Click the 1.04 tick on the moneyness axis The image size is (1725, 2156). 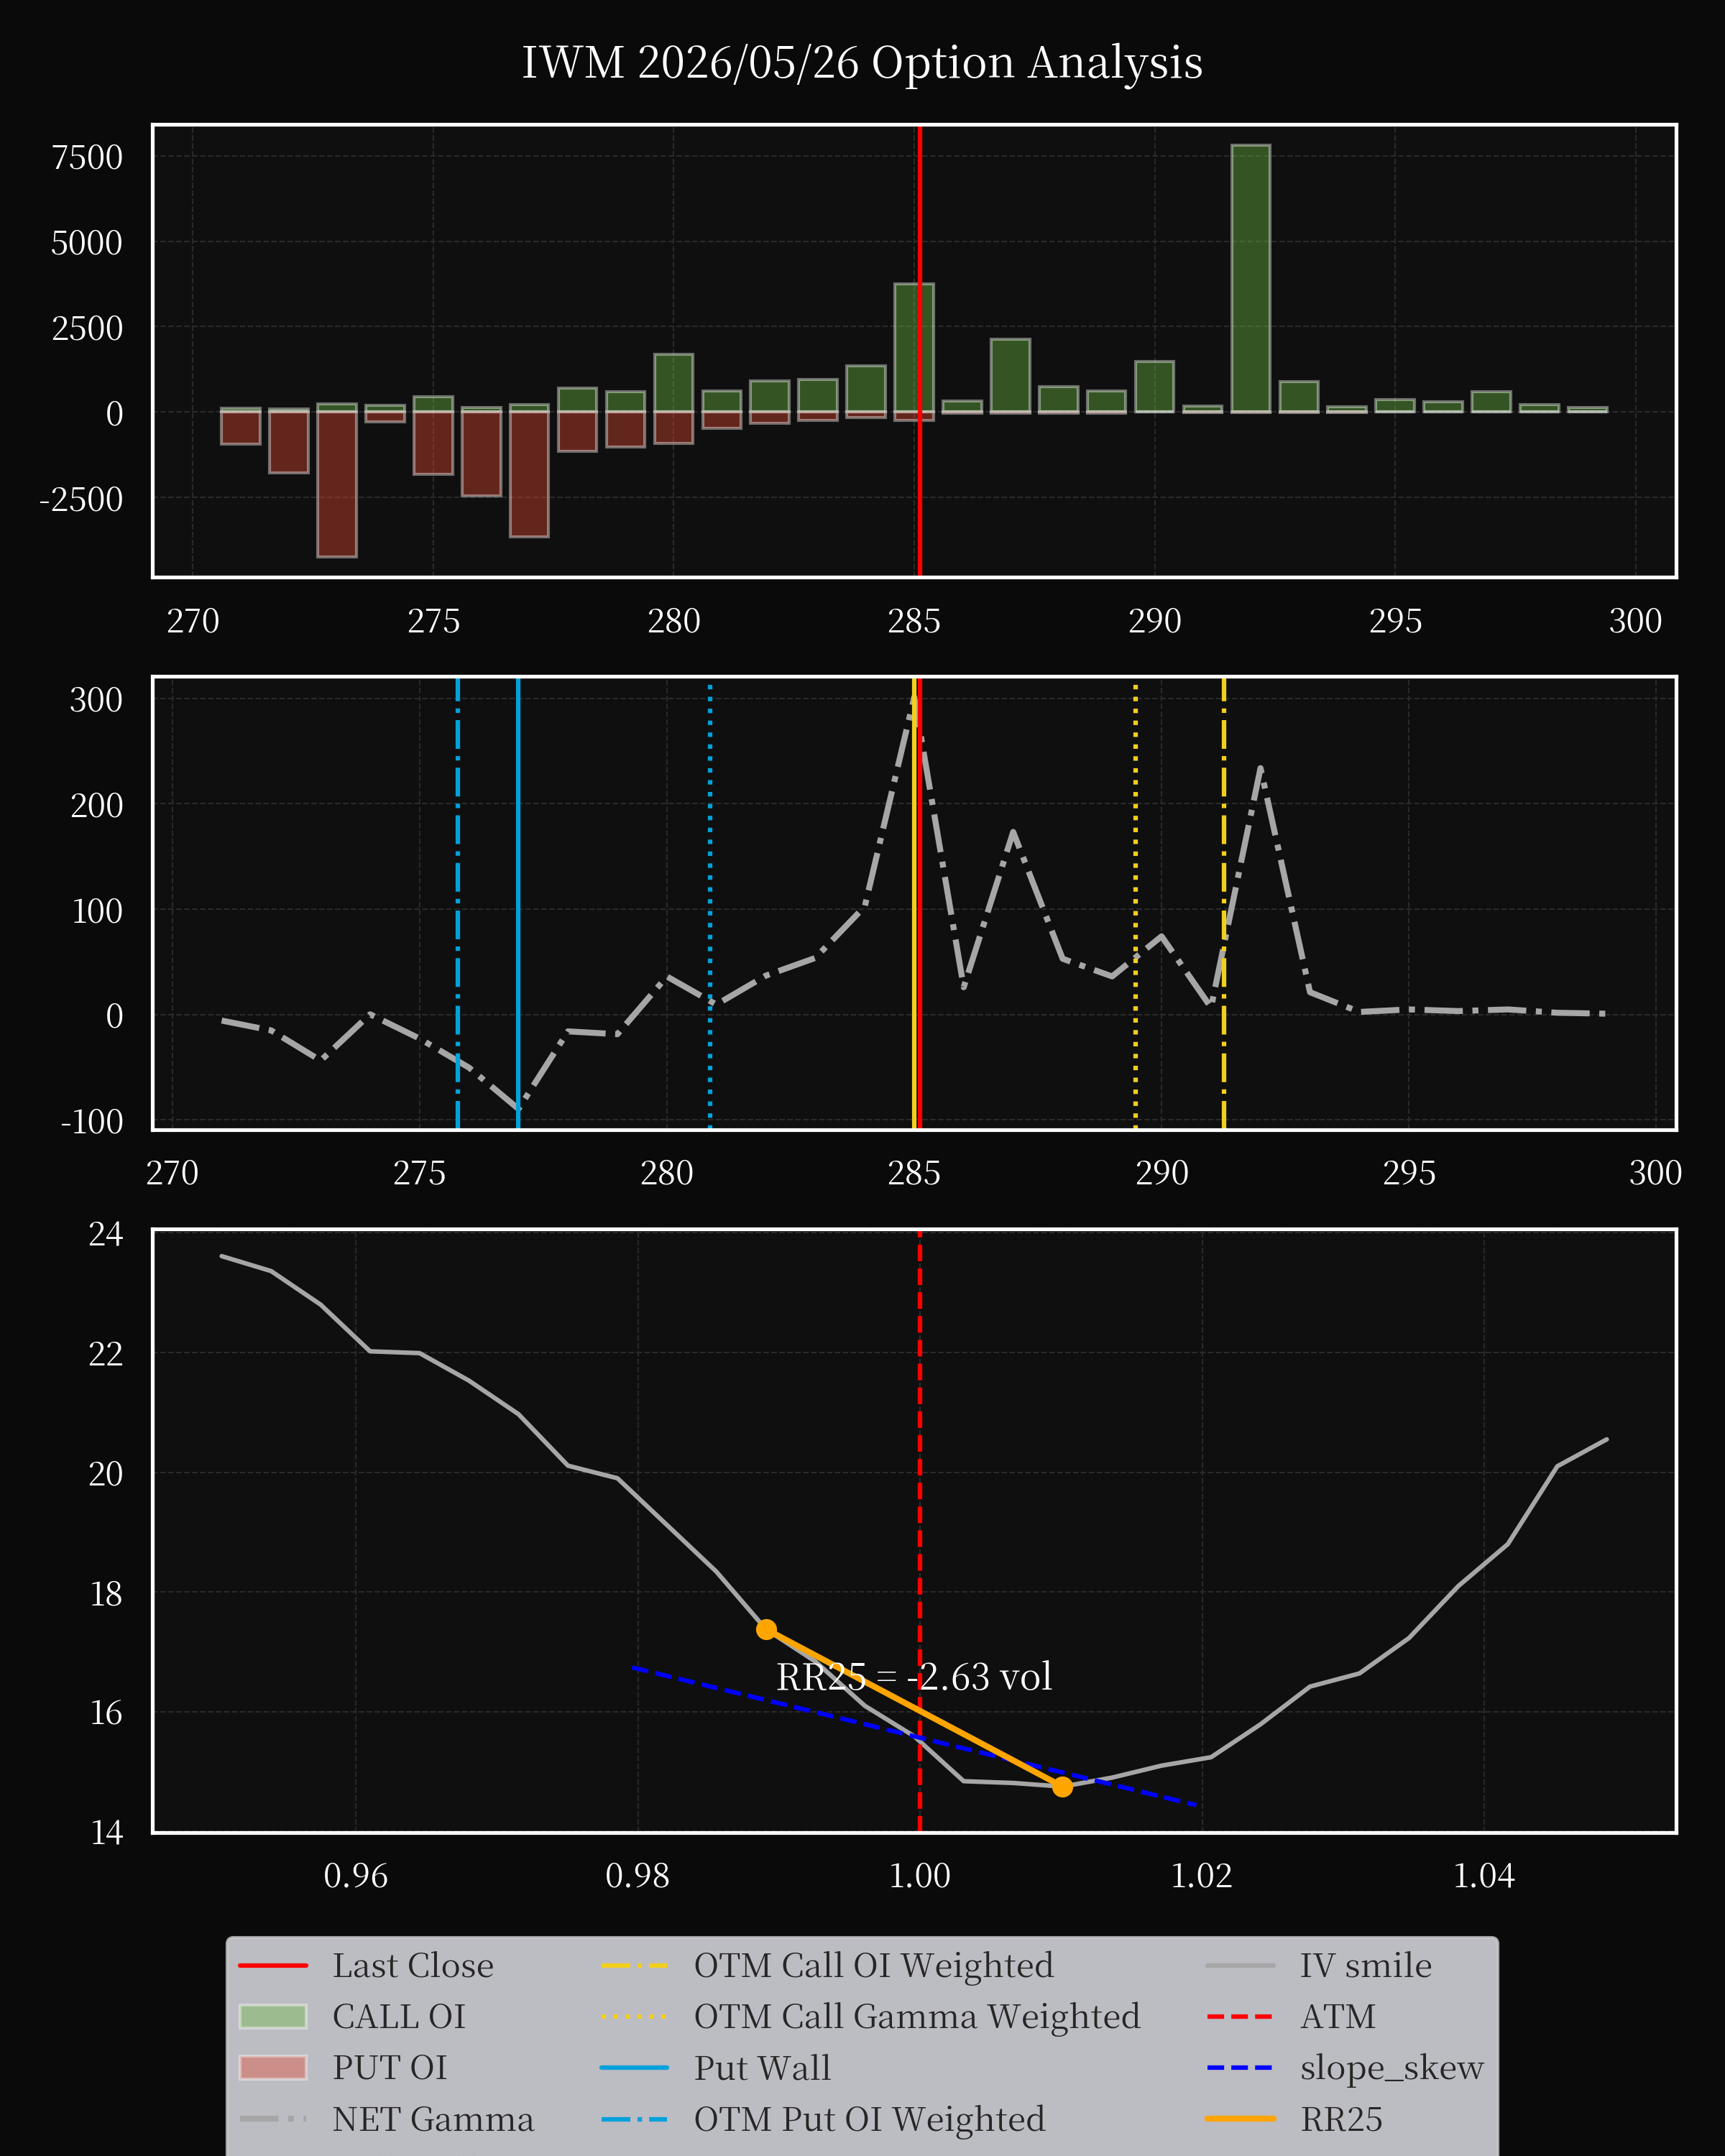tap(1484, 1876)
